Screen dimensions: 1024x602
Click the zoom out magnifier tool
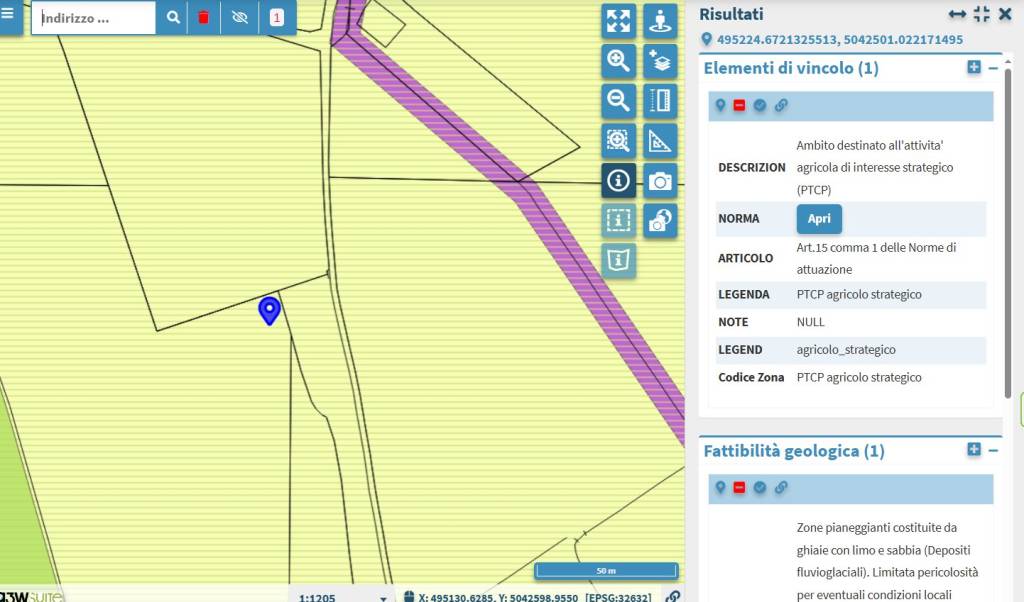[618, 100]
